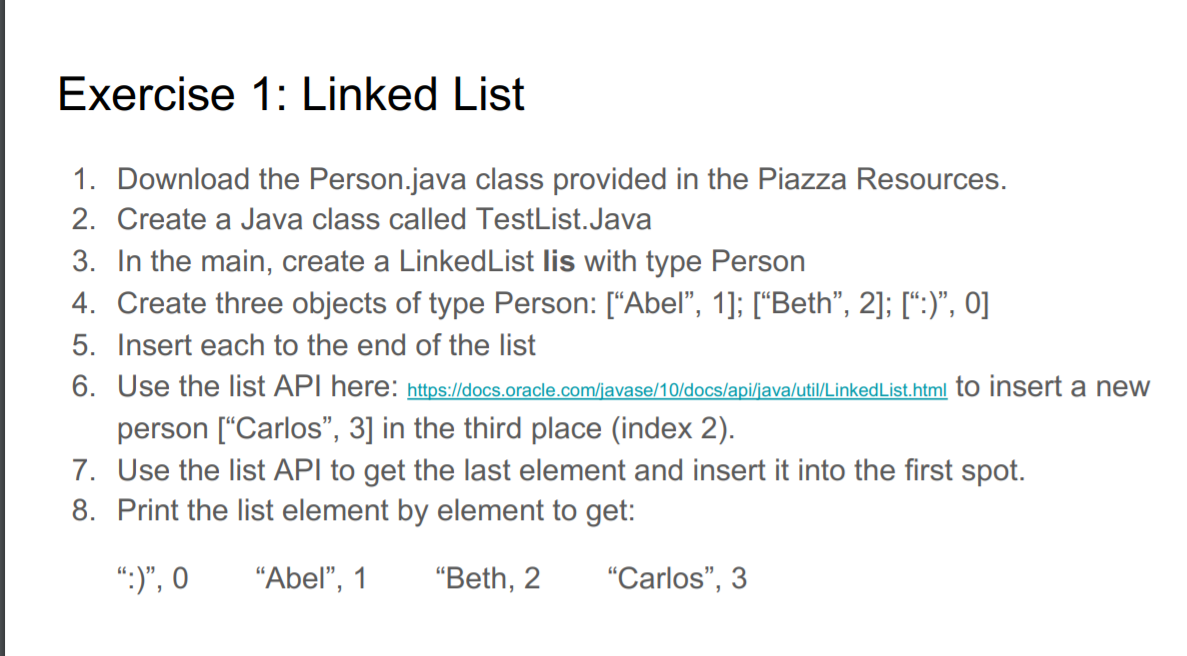Click the output entry "Beth, 2
This screenshot has width=1187, height=656.
click(x=488, y=579)
